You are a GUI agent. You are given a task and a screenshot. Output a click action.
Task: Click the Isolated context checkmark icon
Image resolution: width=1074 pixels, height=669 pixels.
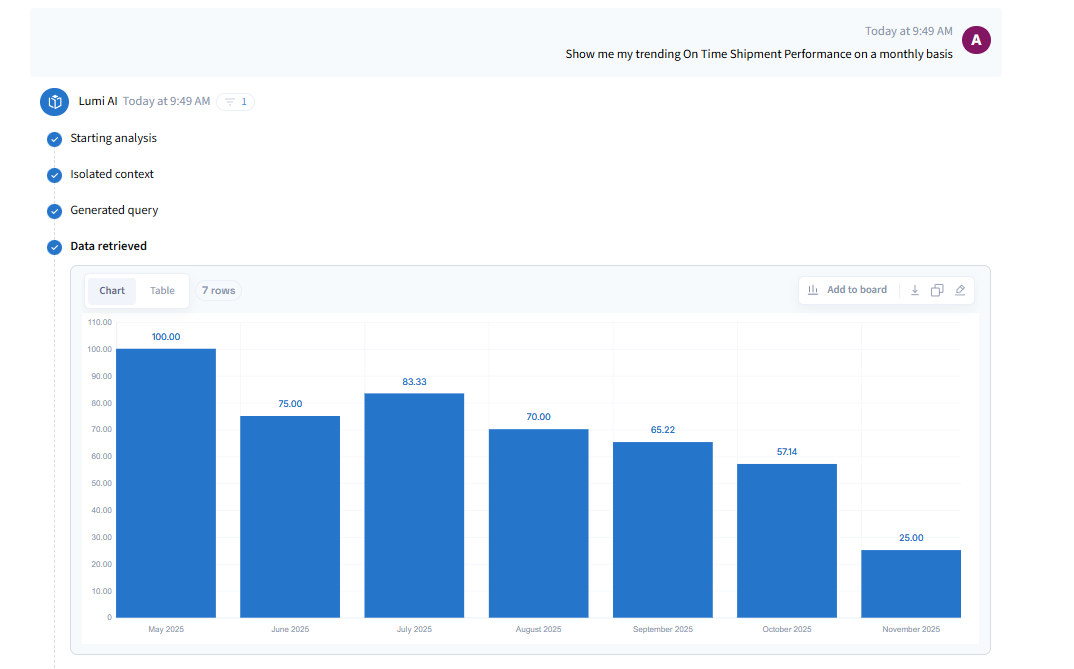point(55,175)
